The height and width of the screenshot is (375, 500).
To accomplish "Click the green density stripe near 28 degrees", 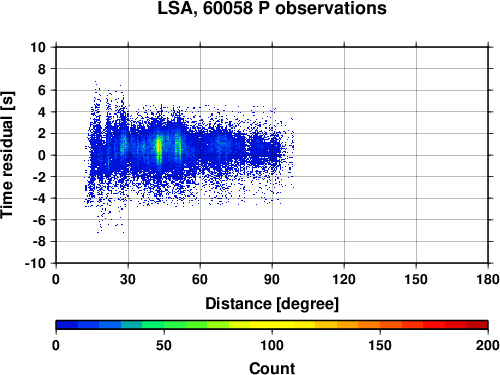I will click(123, 145).
